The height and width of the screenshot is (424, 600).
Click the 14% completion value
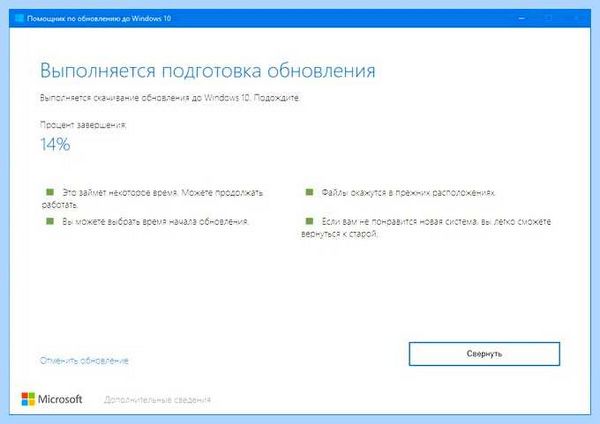pos(55,145)
